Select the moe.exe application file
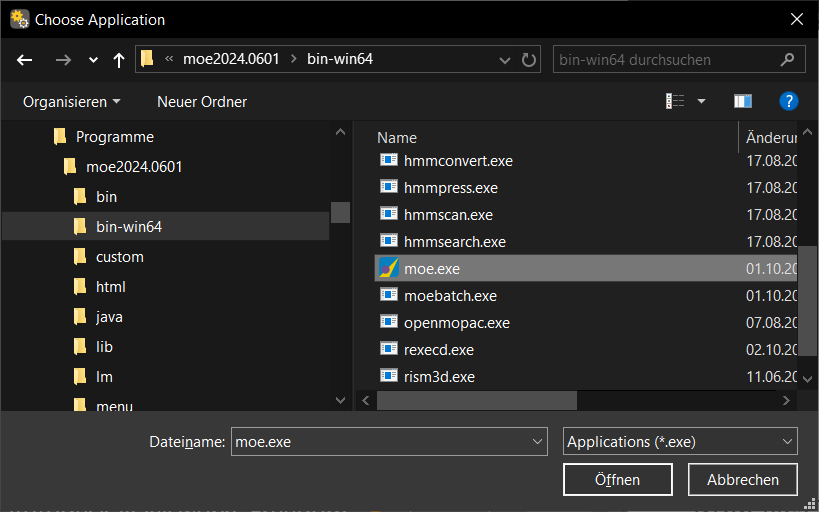819x512 pixels. (432, 269)
